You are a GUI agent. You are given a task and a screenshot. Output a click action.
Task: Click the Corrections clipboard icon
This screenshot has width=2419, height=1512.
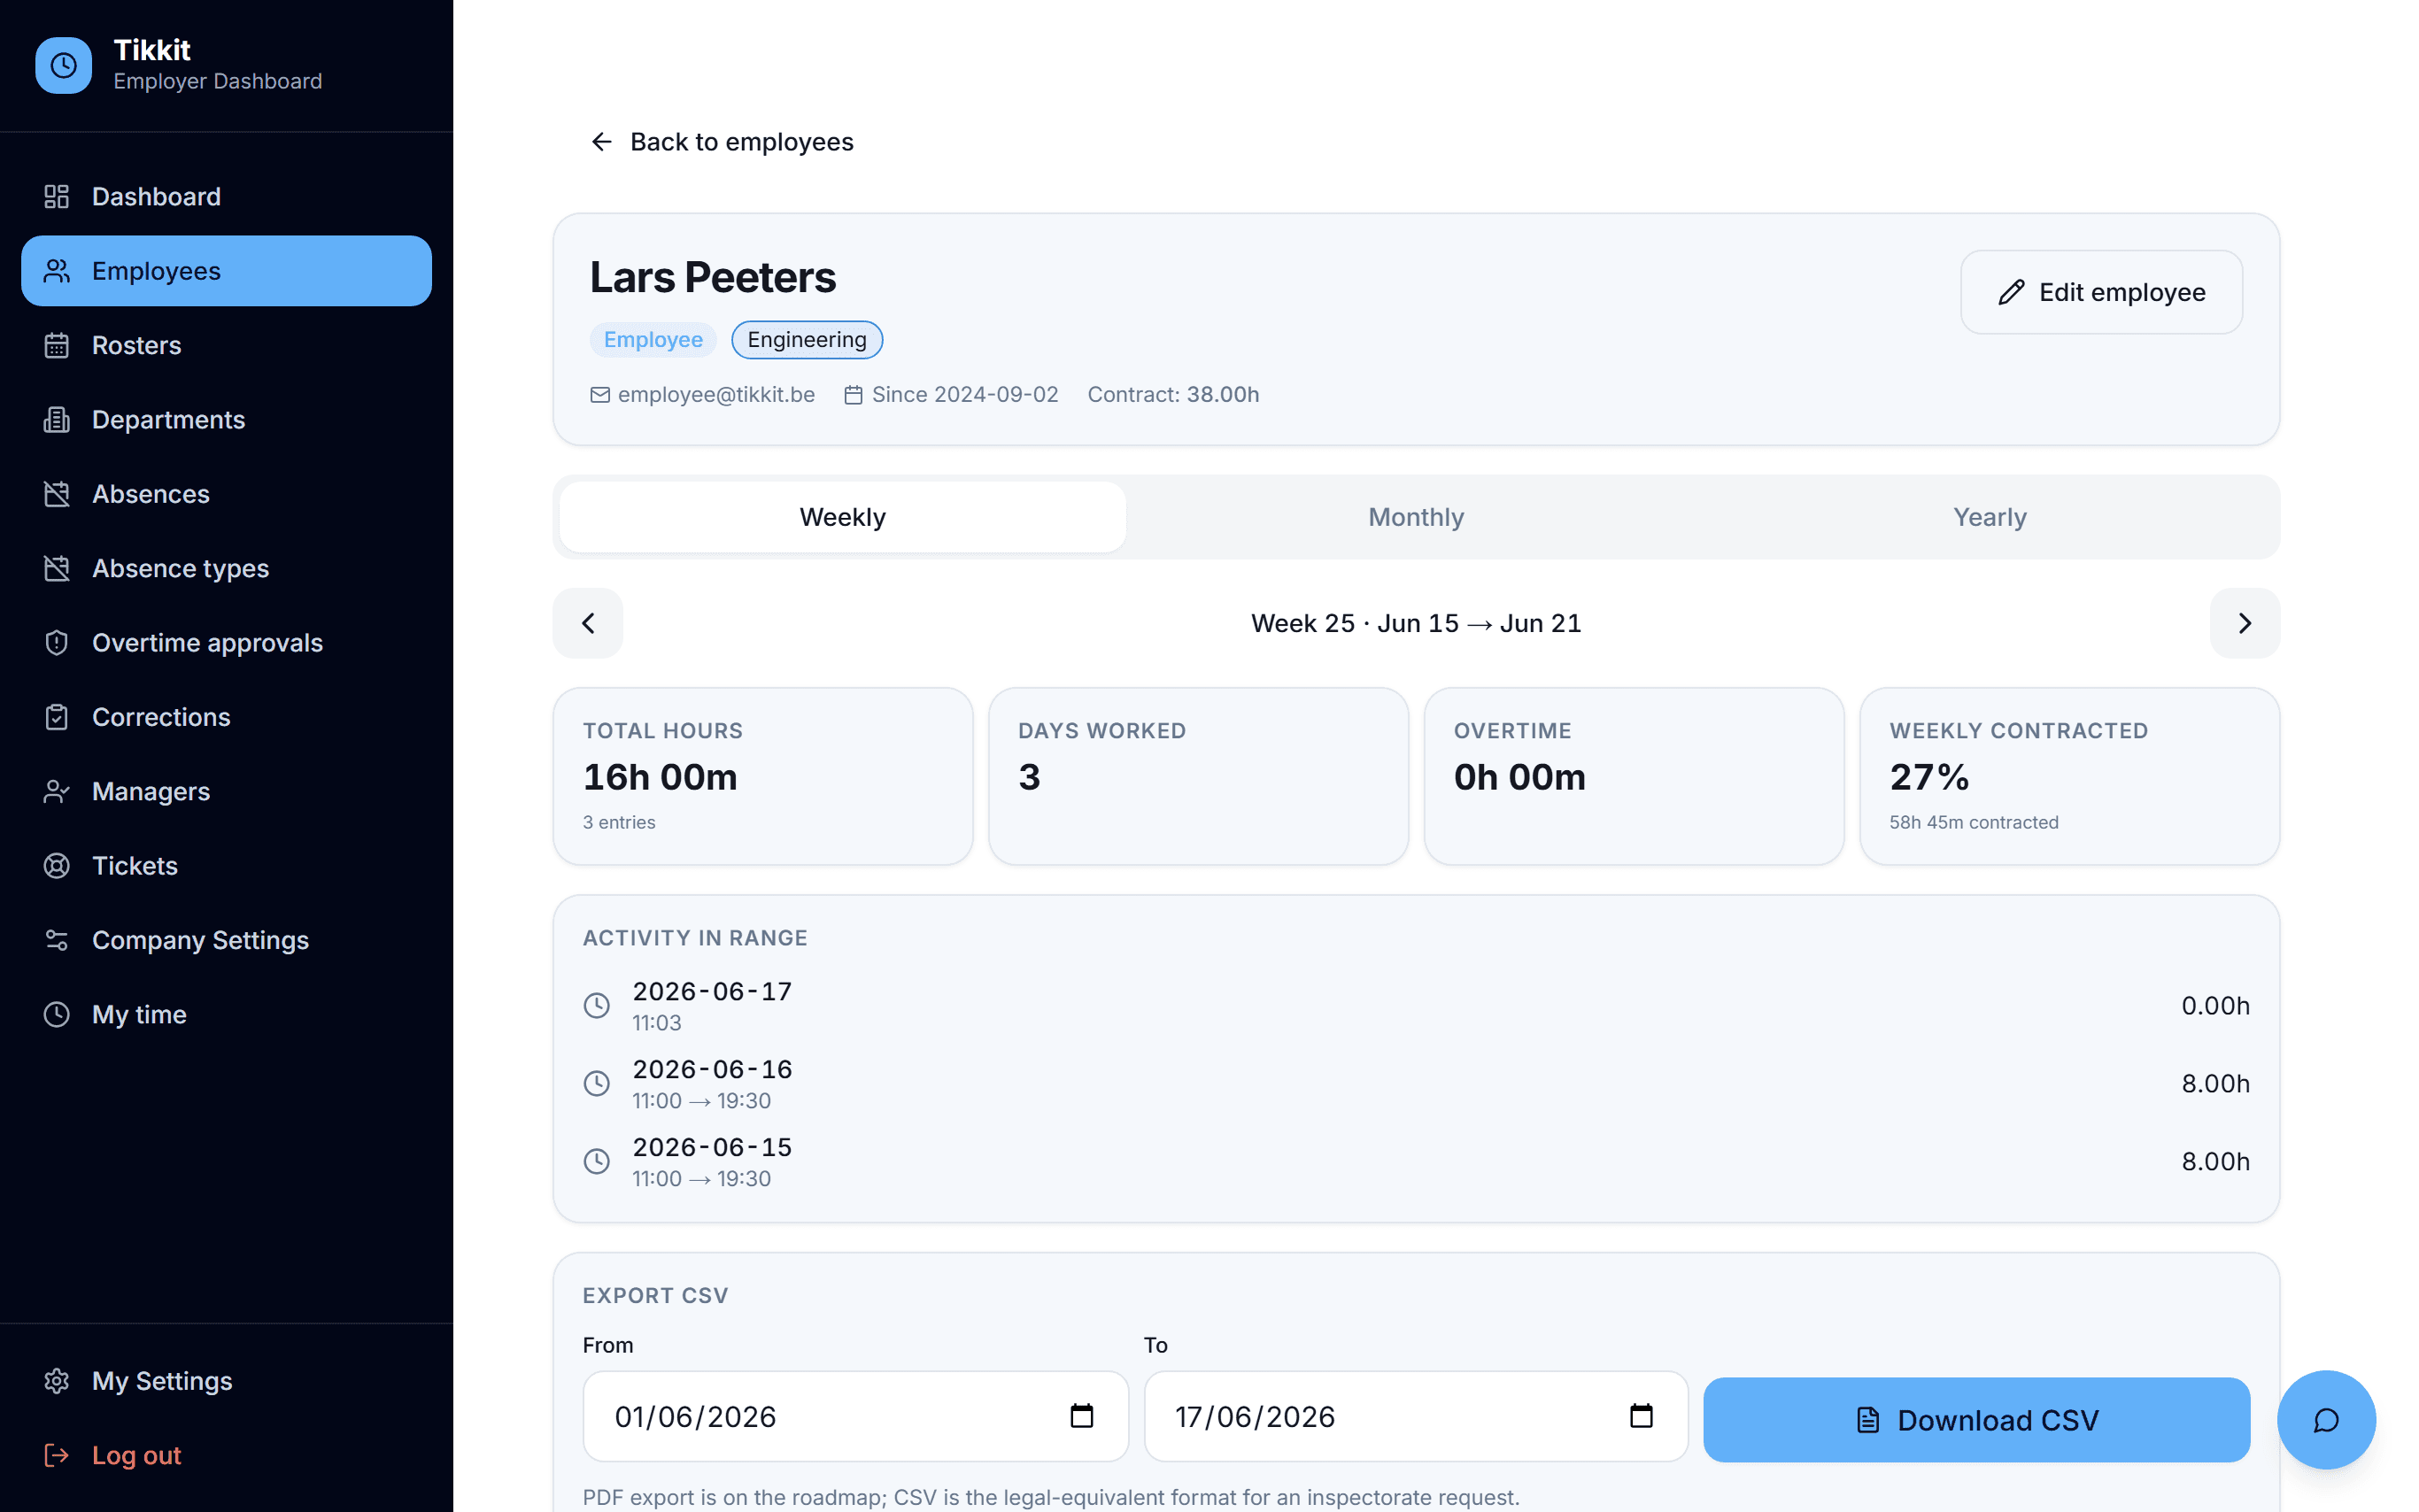57,717
